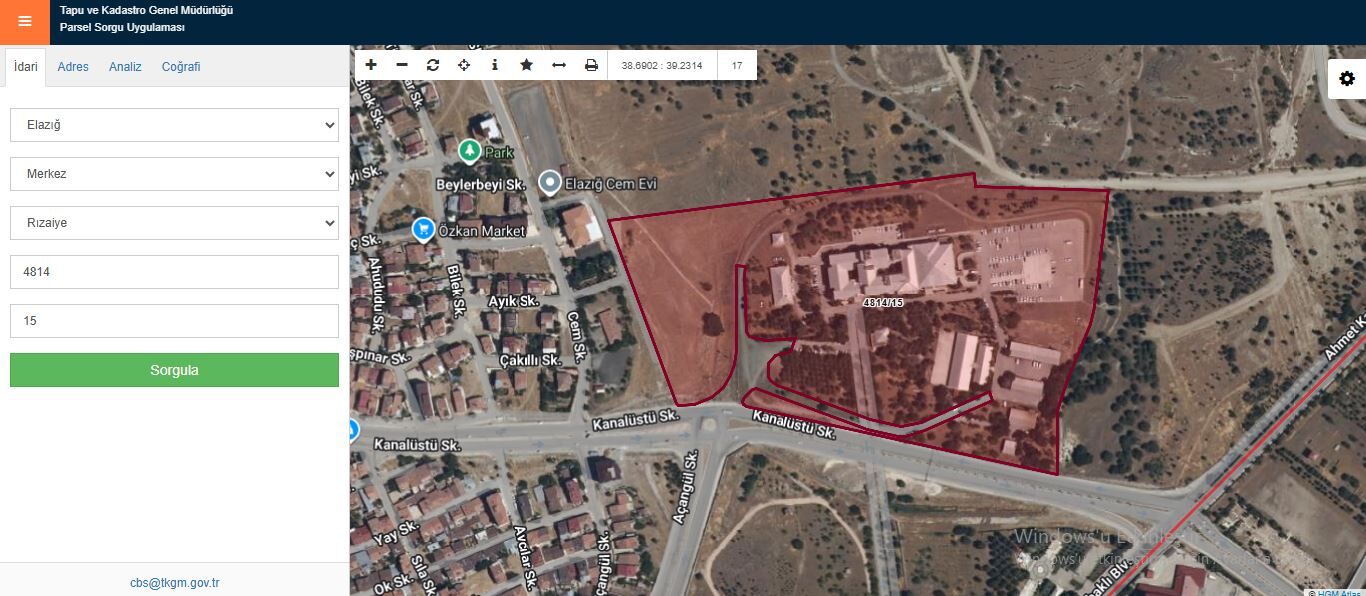Activate the locate crosshair tool
This screenshot has height=596, width=1366.
pyautogui.click(x=464, y=65)
